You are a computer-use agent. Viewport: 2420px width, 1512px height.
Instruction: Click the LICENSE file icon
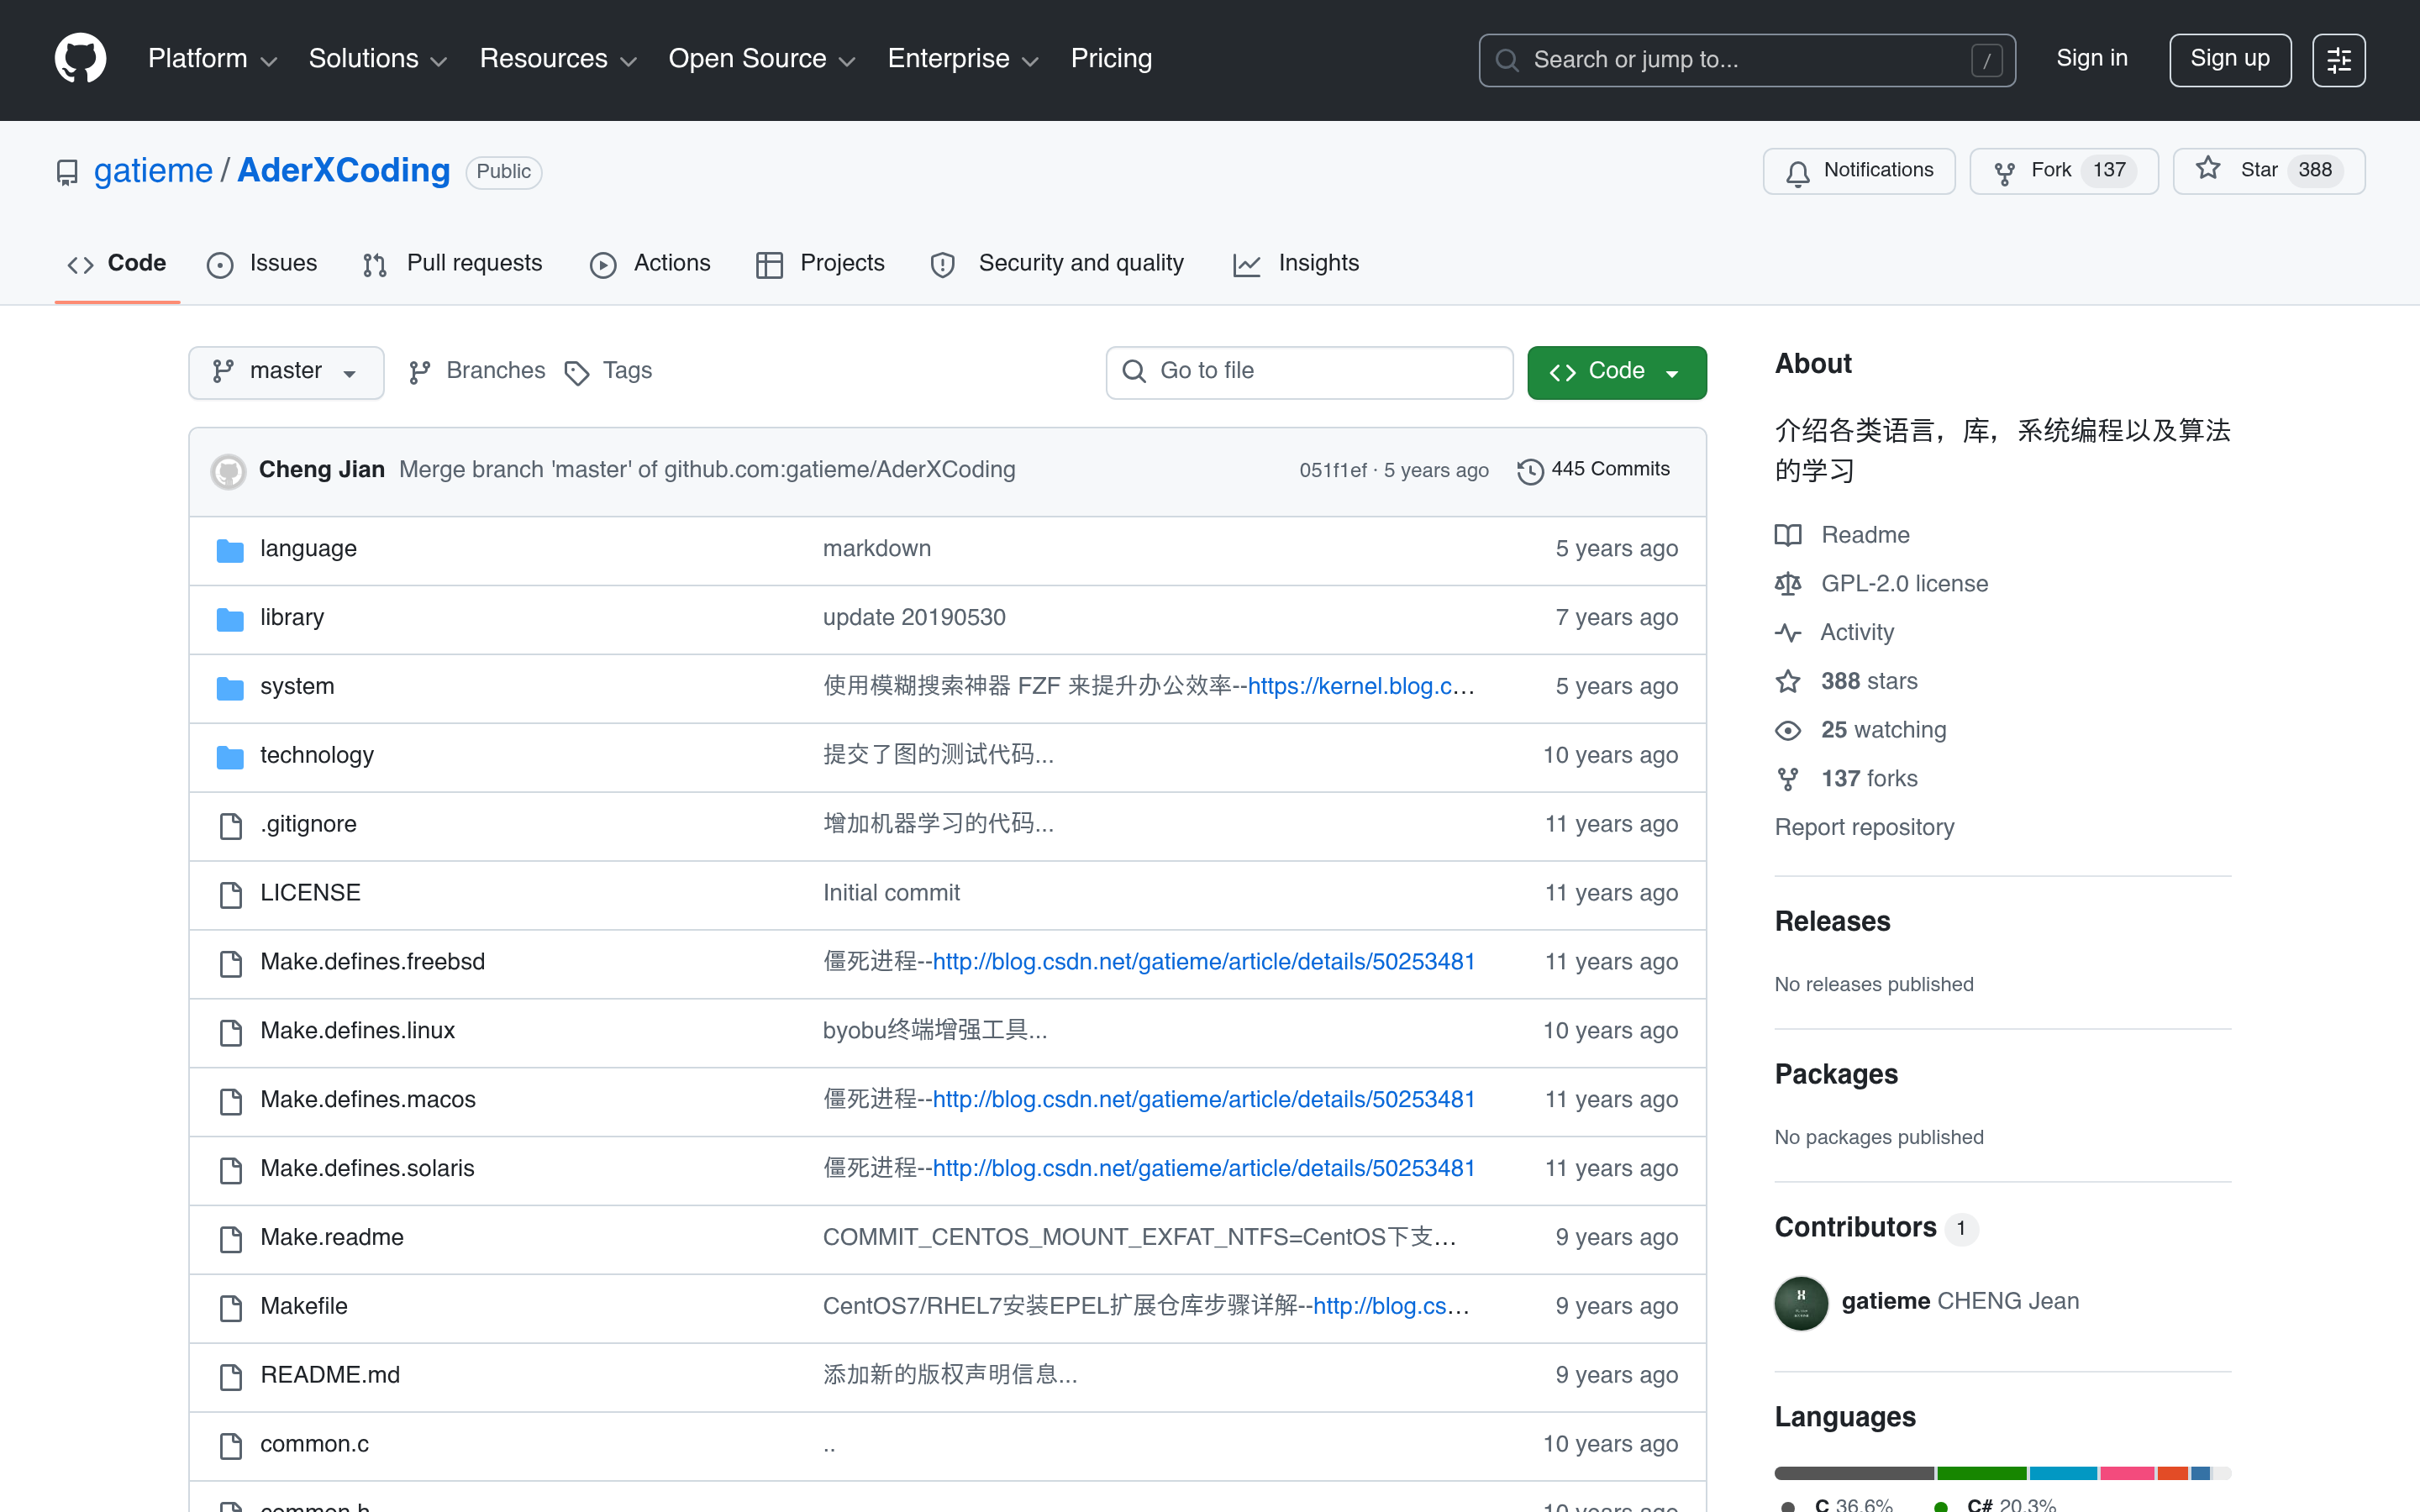tap(231, 894)
